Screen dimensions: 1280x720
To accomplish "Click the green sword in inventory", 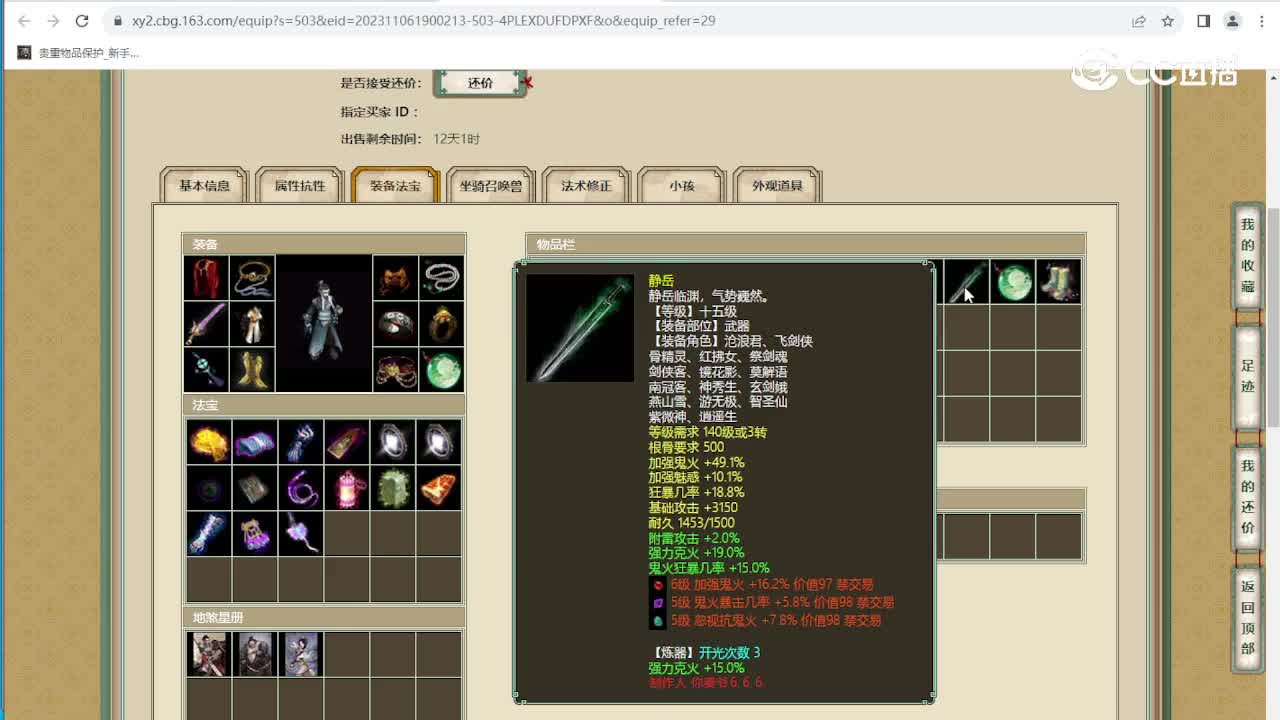I will pos(966,281).
